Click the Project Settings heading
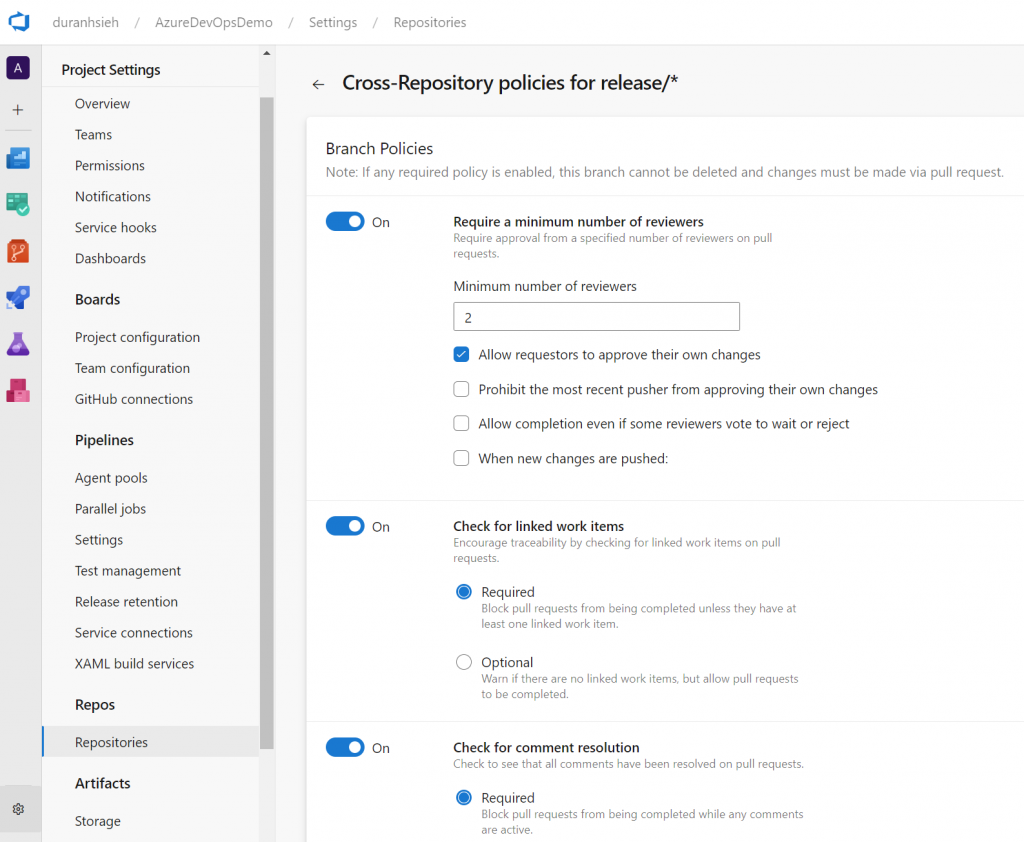The image size is (1024, 842). pos(111,70)
